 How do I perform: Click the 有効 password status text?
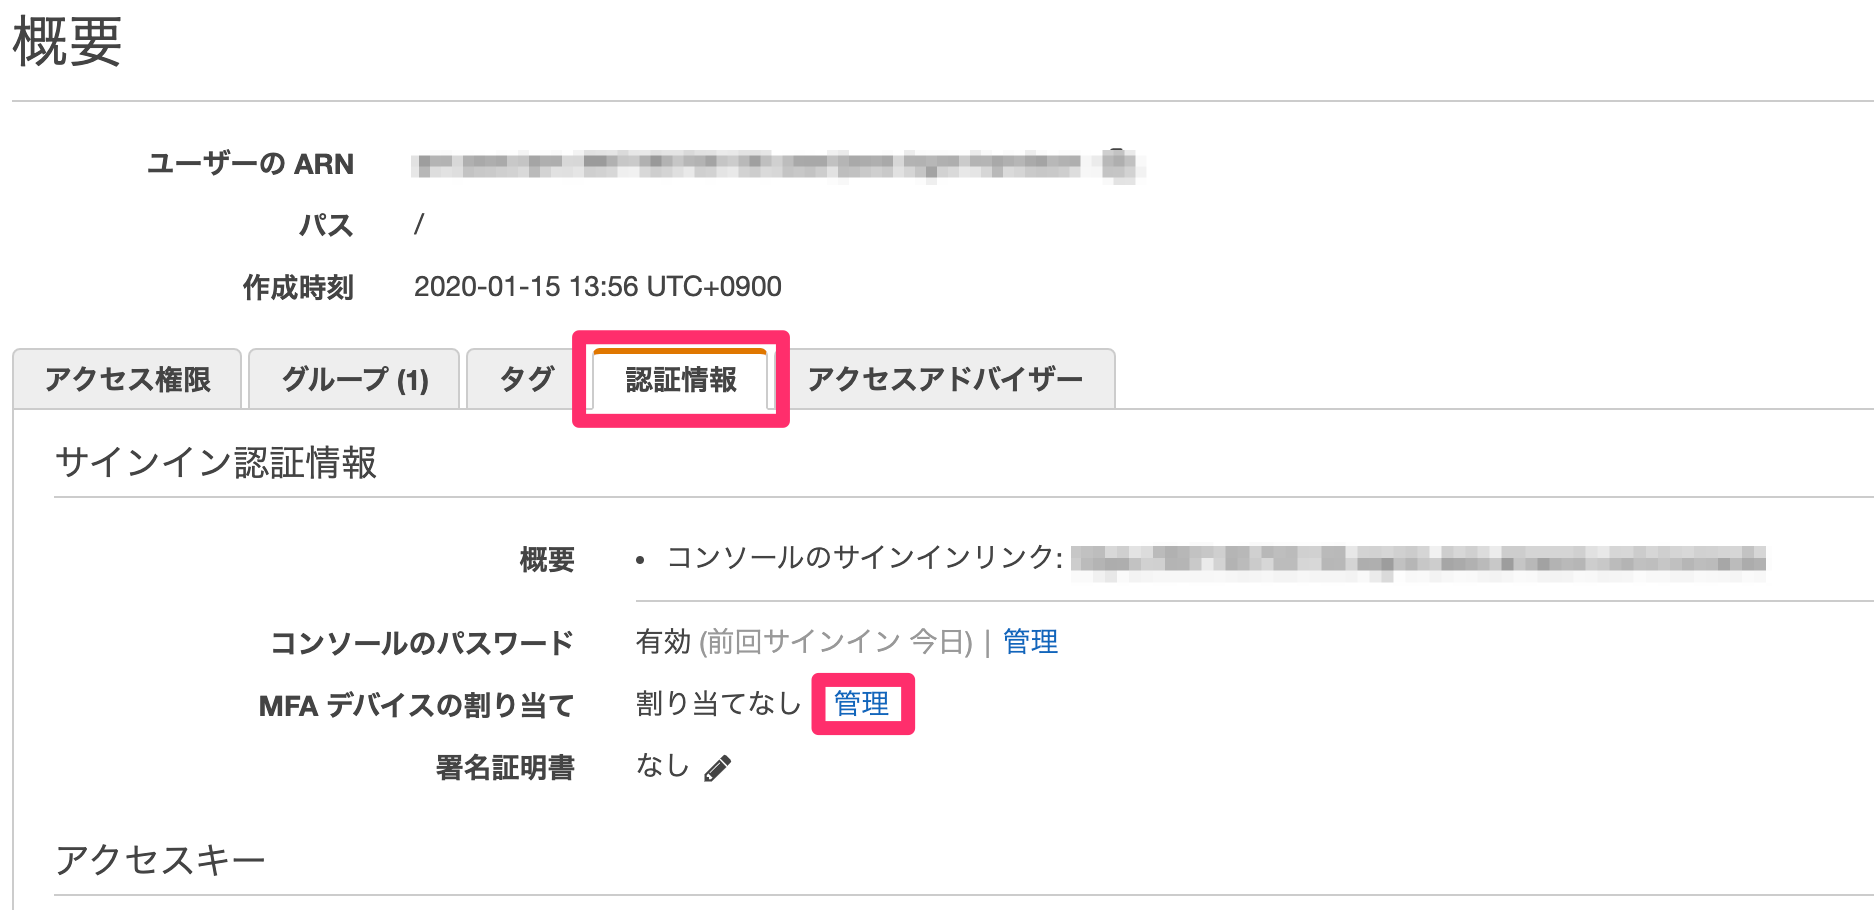(x=663, y=641)
